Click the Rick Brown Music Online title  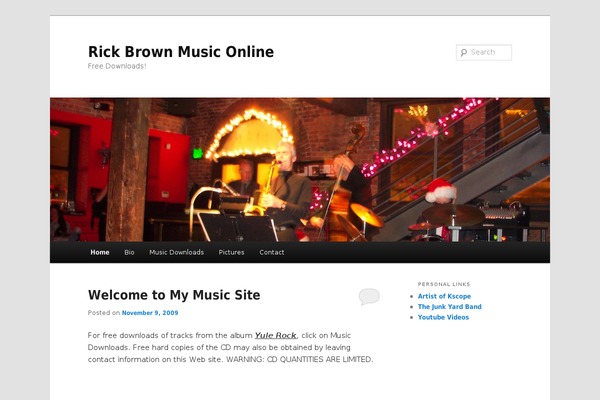pyautogui.click(x=181, y=52)
